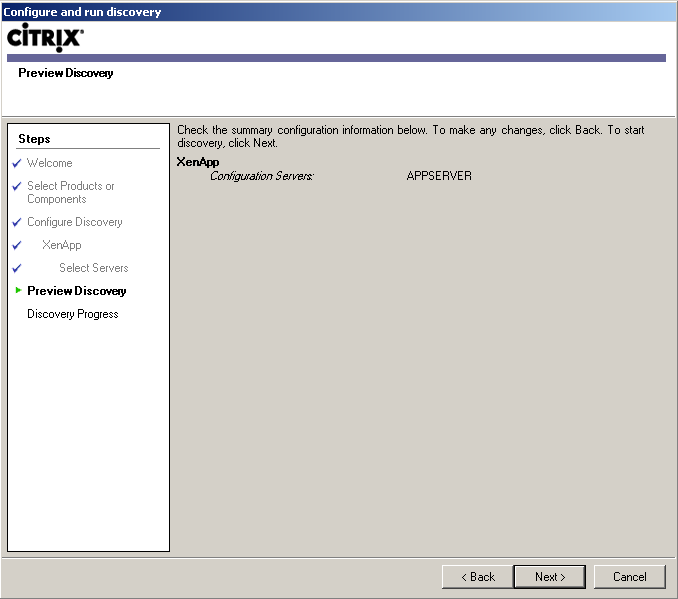The height and width of the screenshot is (599, 678).
Task: Click the checkmark beside Select Products or Components
Action: click(x=17, y=186)
